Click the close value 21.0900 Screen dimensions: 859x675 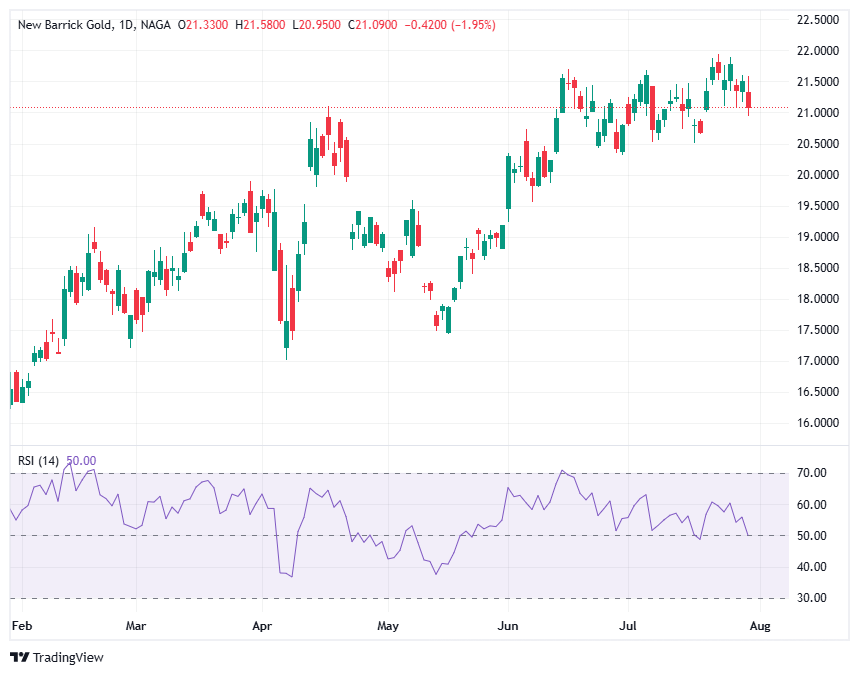376,25
